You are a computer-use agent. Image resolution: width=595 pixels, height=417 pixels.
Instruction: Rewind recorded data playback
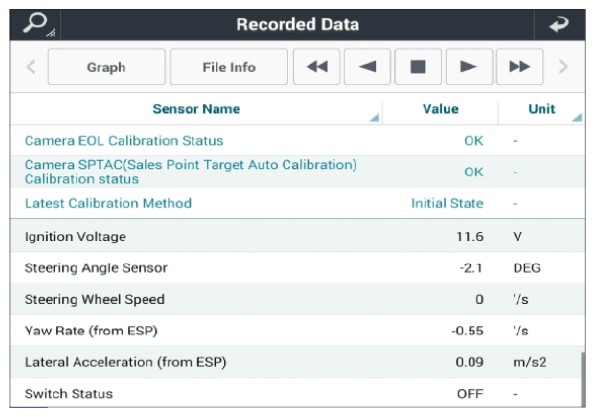(316, 67)
